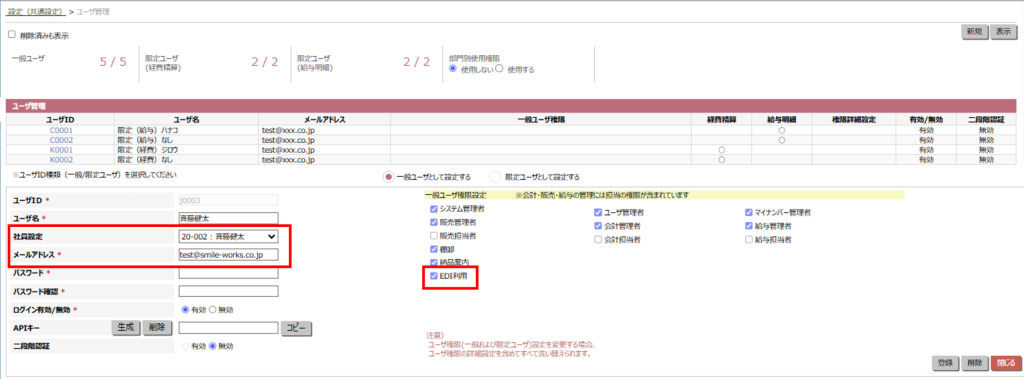Click the 経費精算 circle in row K0002

click(x=722, y=159)
